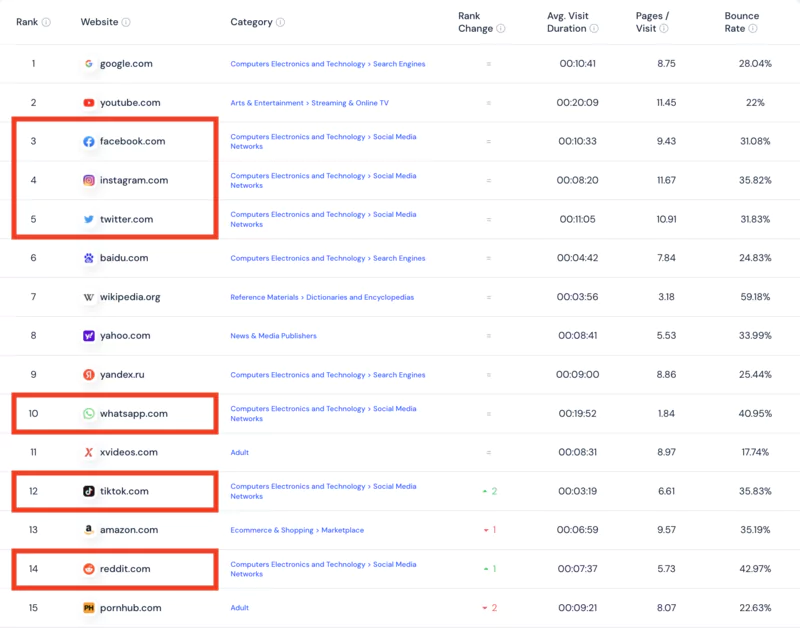Click the Bounce Rate column header
Screen dimensions: 800x628
[x=742, y=22]
